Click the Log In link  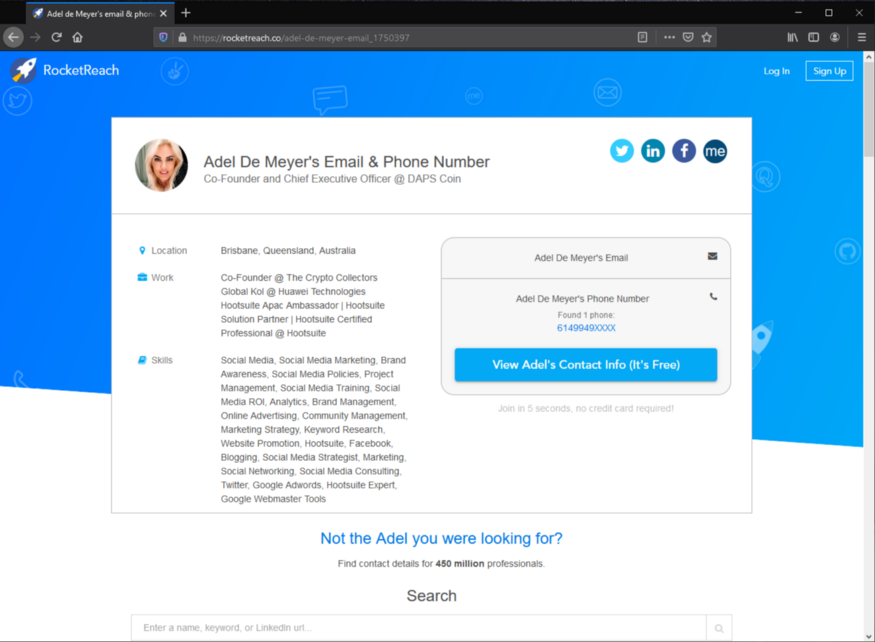coord(776,71)
